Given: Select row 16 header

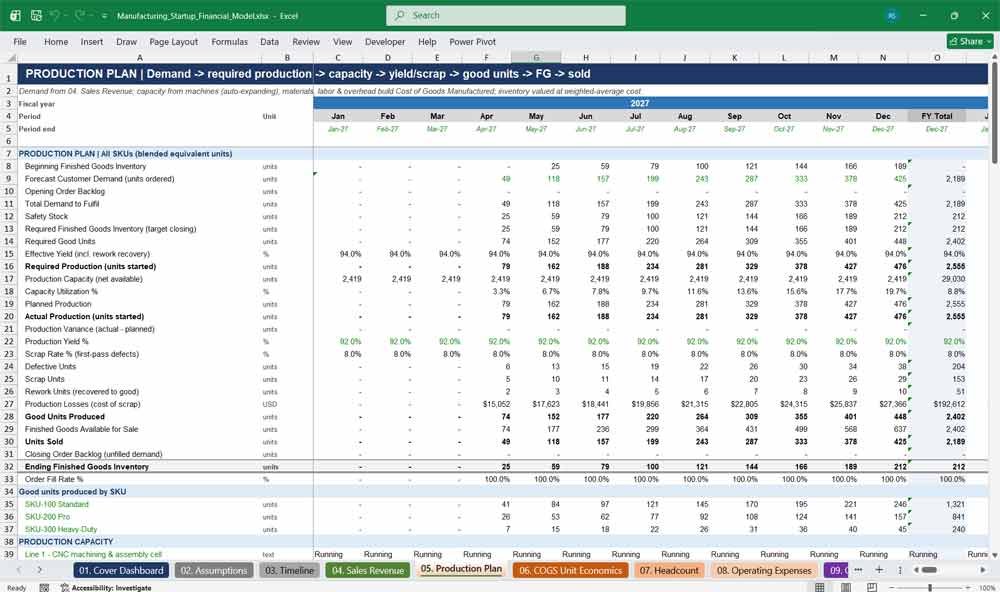Looking at the screenshot, I should pyautogui.click(x=9, y=266).
